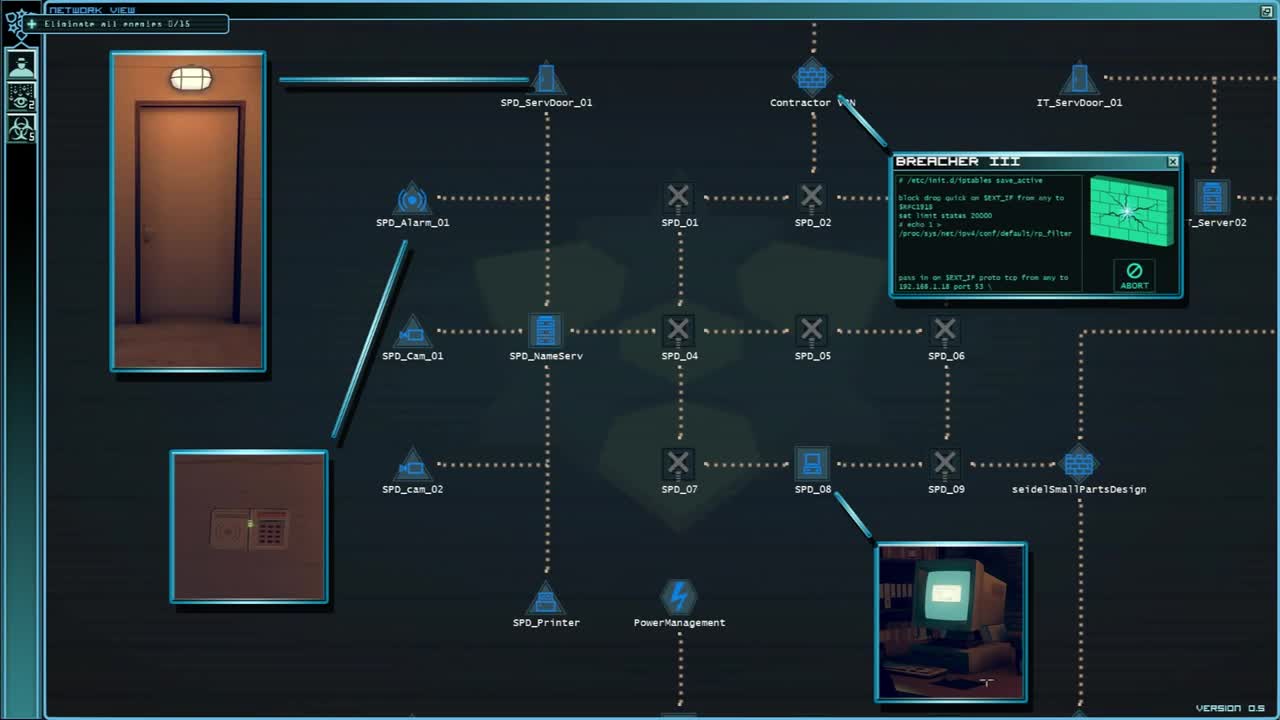Image resolution: width=1280 pixels, height=720 pixels.
Task: Open the SPD_08 computer node
Action: [x=812, y=463]
